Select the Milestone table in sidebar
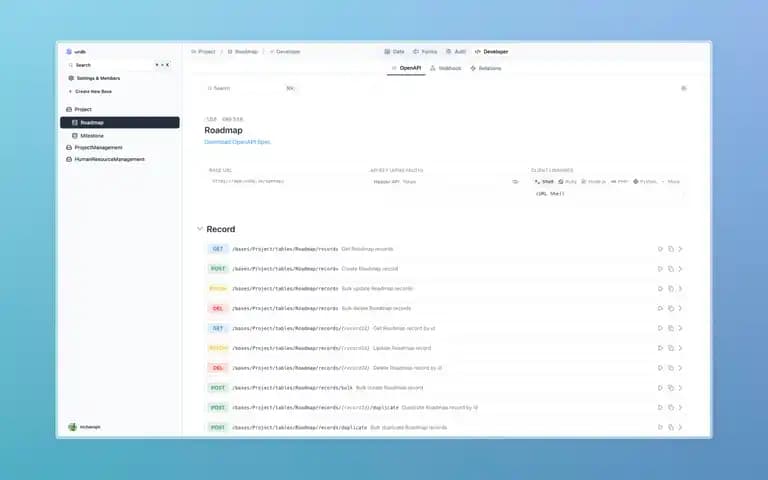This screenshot has width=768, height=480. click(x=120, y=136)
